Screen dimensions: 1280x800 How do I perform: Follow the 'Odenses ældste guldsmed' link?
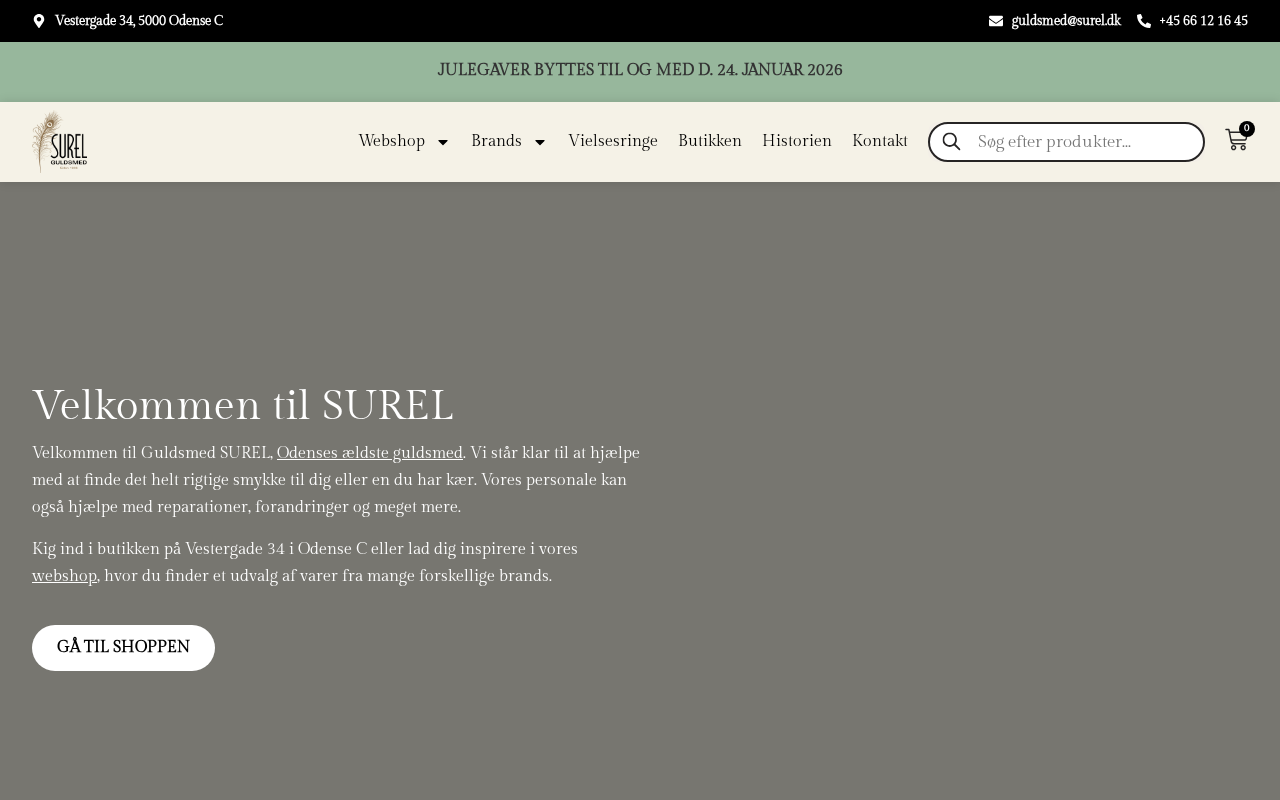[370, 453]
